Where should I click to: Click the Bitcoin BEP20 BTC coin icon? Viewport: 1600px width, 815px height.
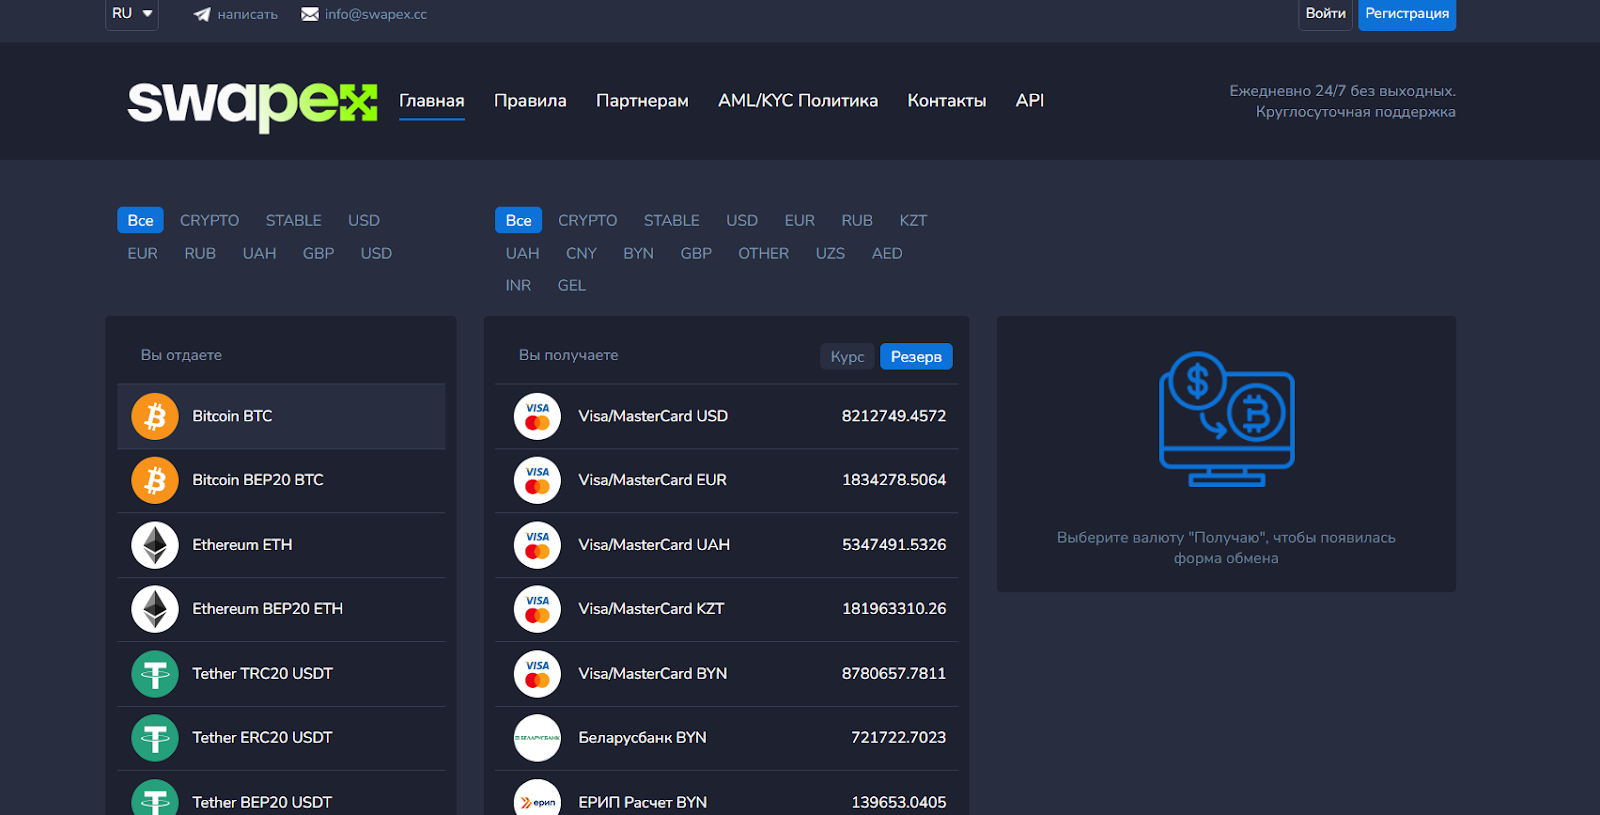tap(155, 480)
